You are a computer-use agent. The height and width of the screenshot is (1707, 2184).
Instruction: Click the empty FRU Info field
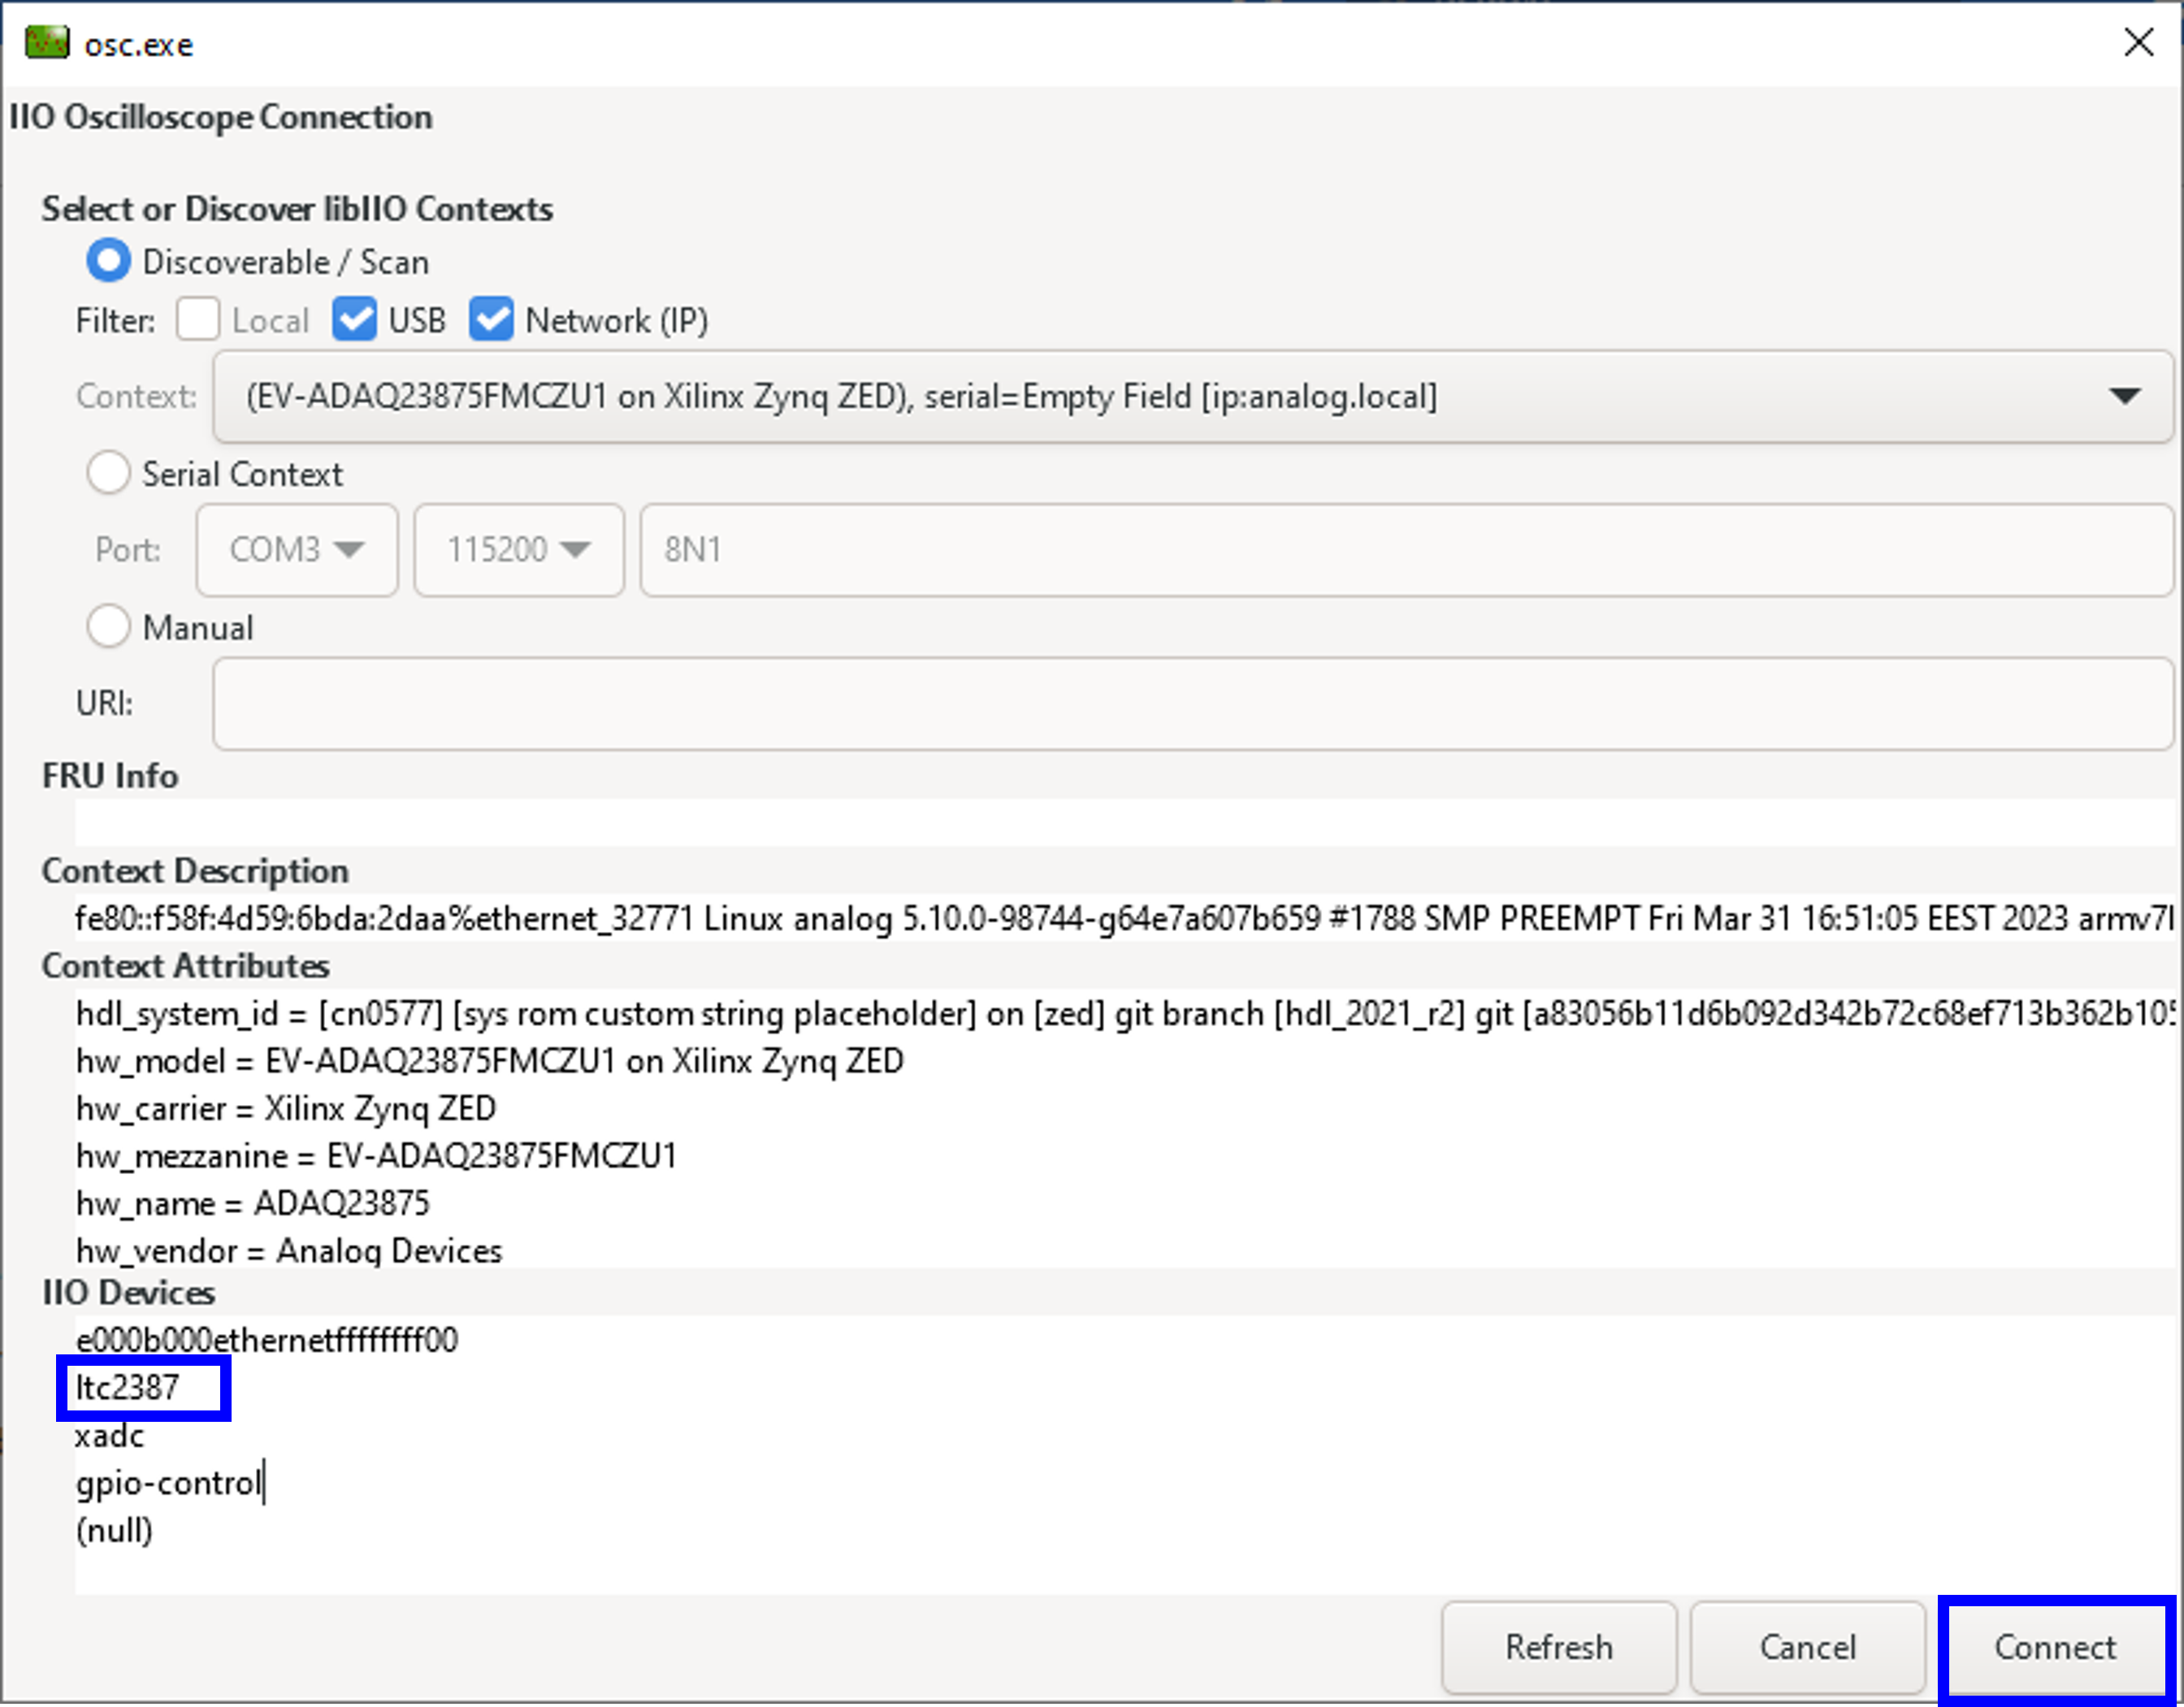click(1125, 822)
